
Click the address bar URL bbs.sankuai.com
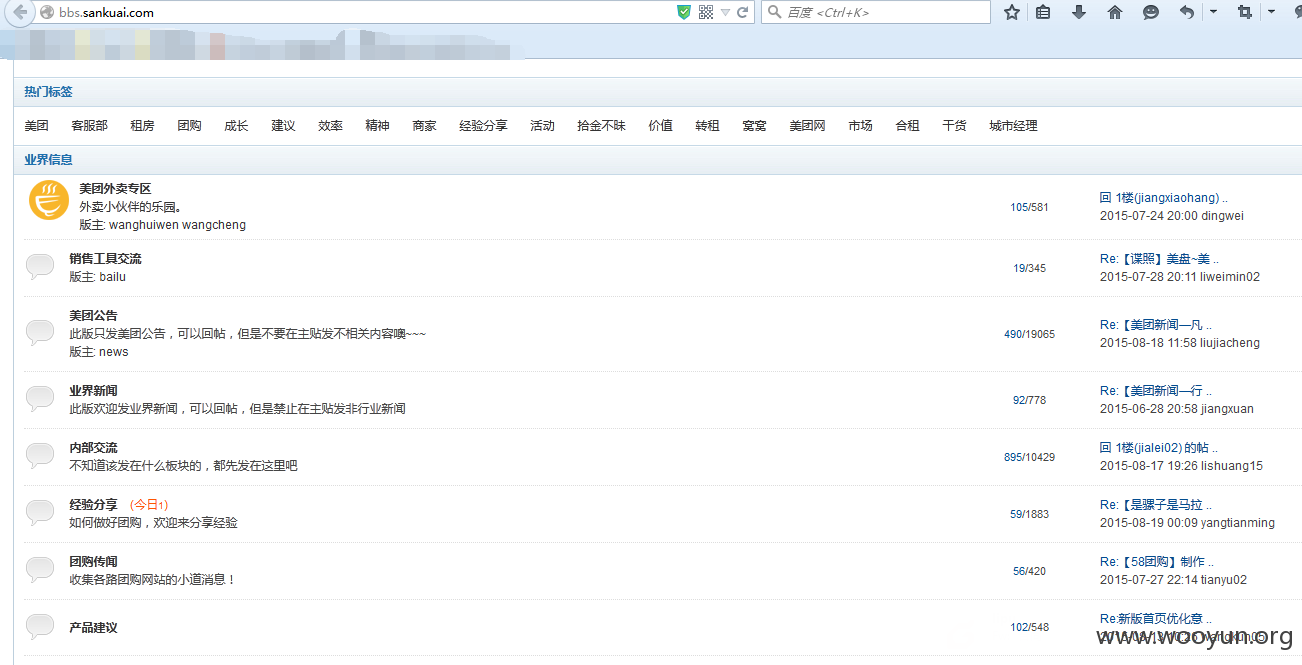pos(107,13)
